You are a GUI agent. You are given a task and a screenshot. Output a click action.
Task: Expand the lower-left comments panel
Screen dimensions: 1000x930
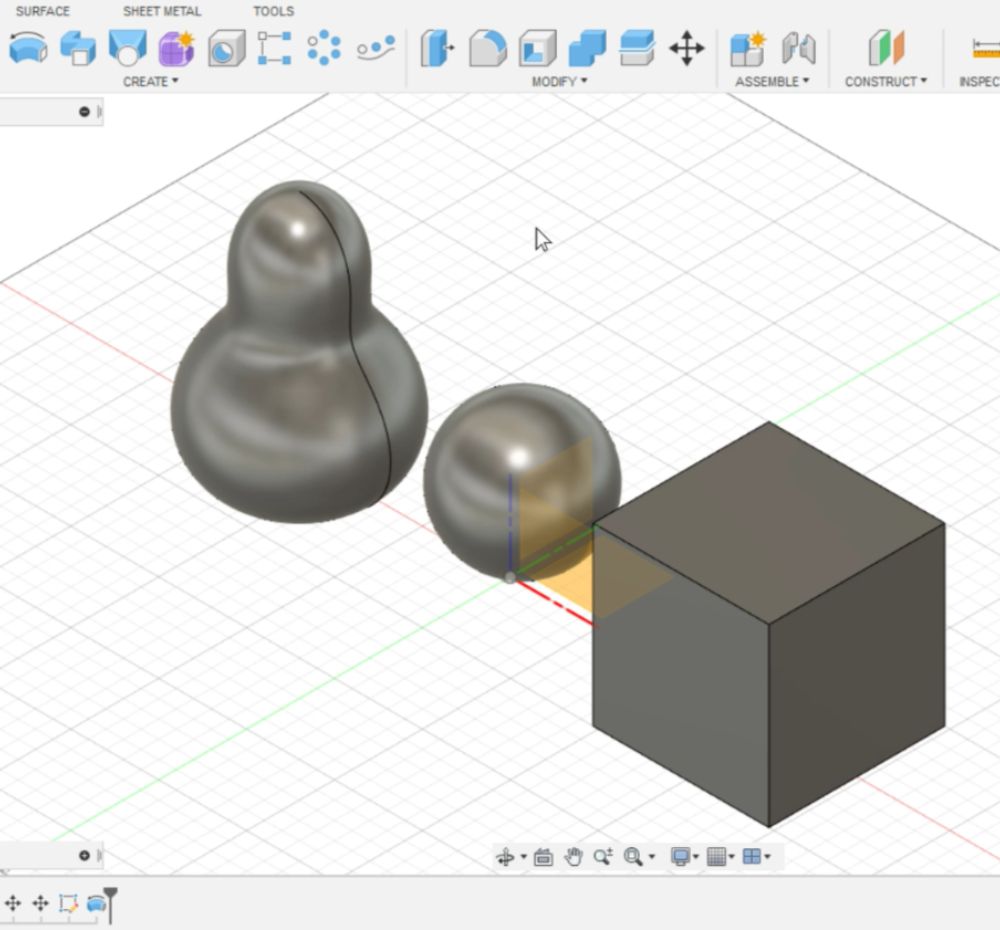(x=84, y=856)
